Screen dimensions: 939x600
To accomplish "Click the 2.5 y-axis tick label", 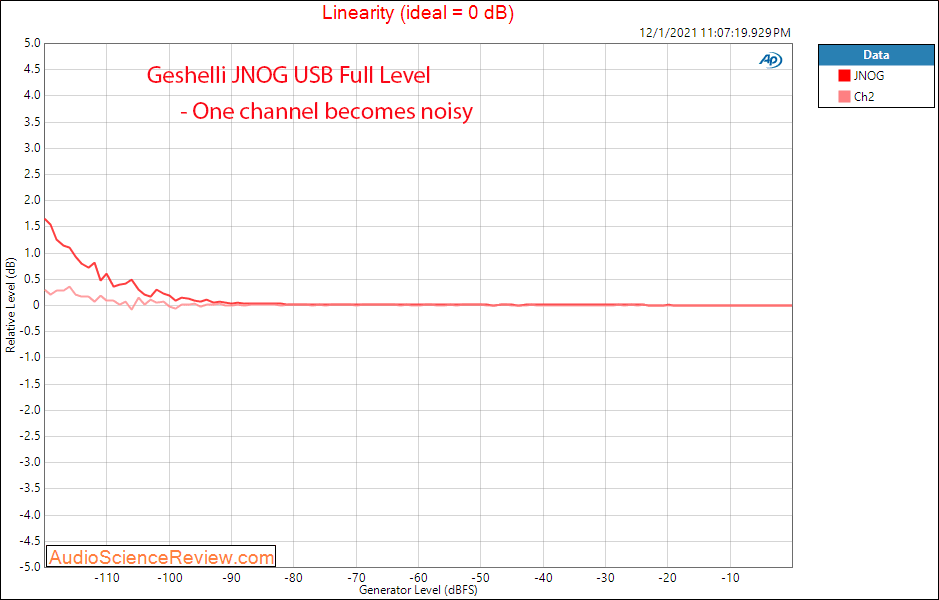I will click(33, 174).
